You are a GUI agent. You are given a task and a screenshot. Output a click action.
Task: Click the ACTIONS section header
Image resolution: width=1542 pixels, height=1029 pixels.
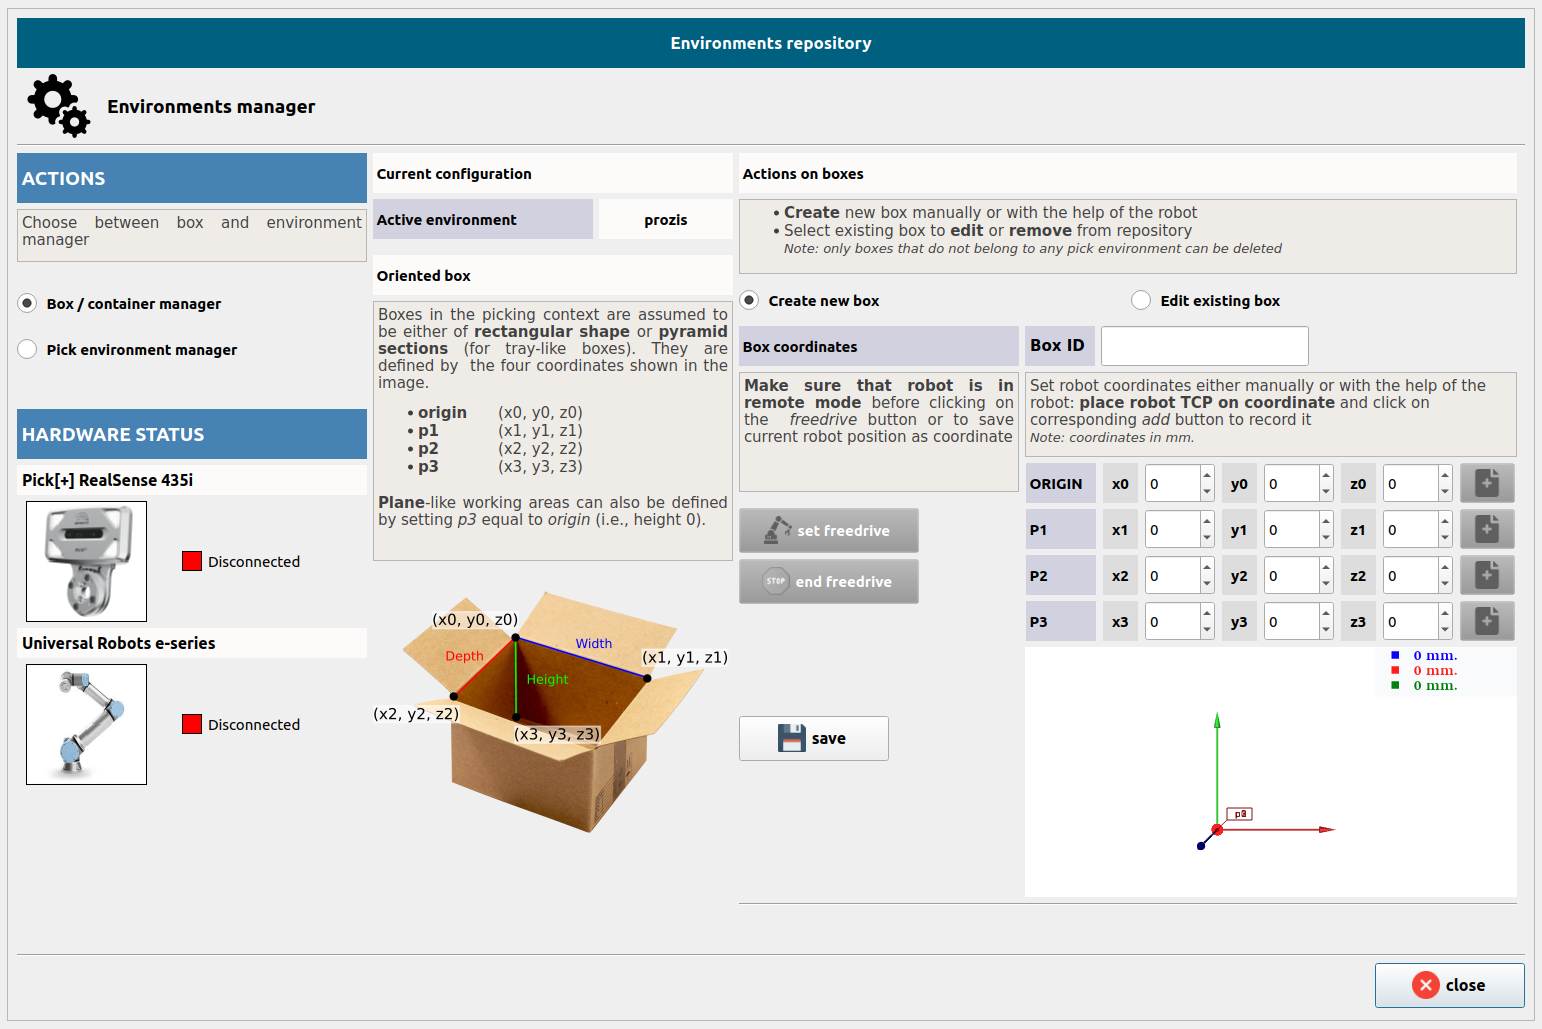click(x=192, y=178)
